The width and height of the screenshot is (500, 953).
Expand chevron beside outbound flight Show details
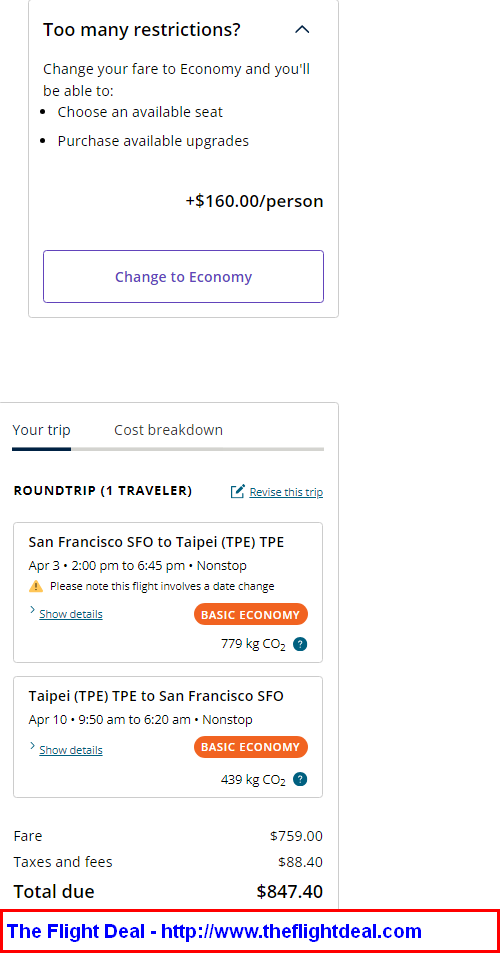point(32,610)
